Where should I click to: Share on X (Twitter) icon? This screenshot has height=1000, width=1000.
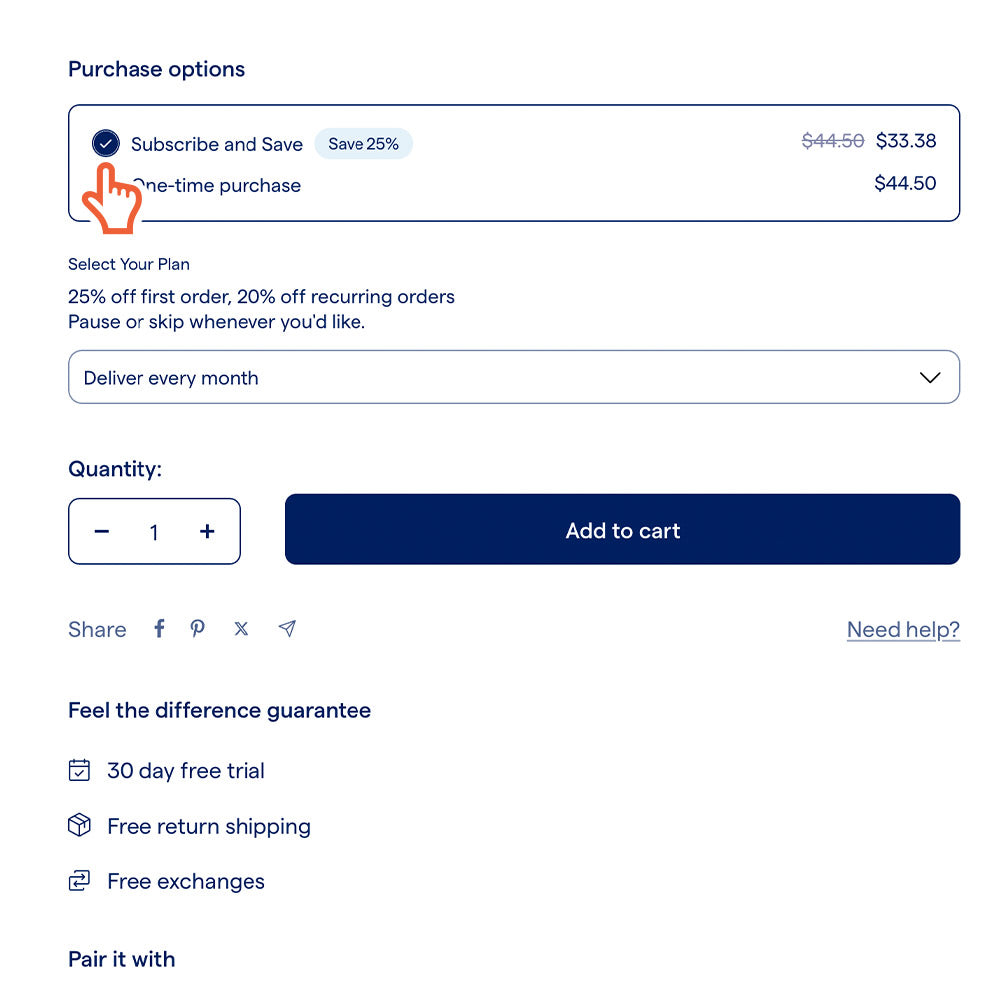(x=241, y=629)
